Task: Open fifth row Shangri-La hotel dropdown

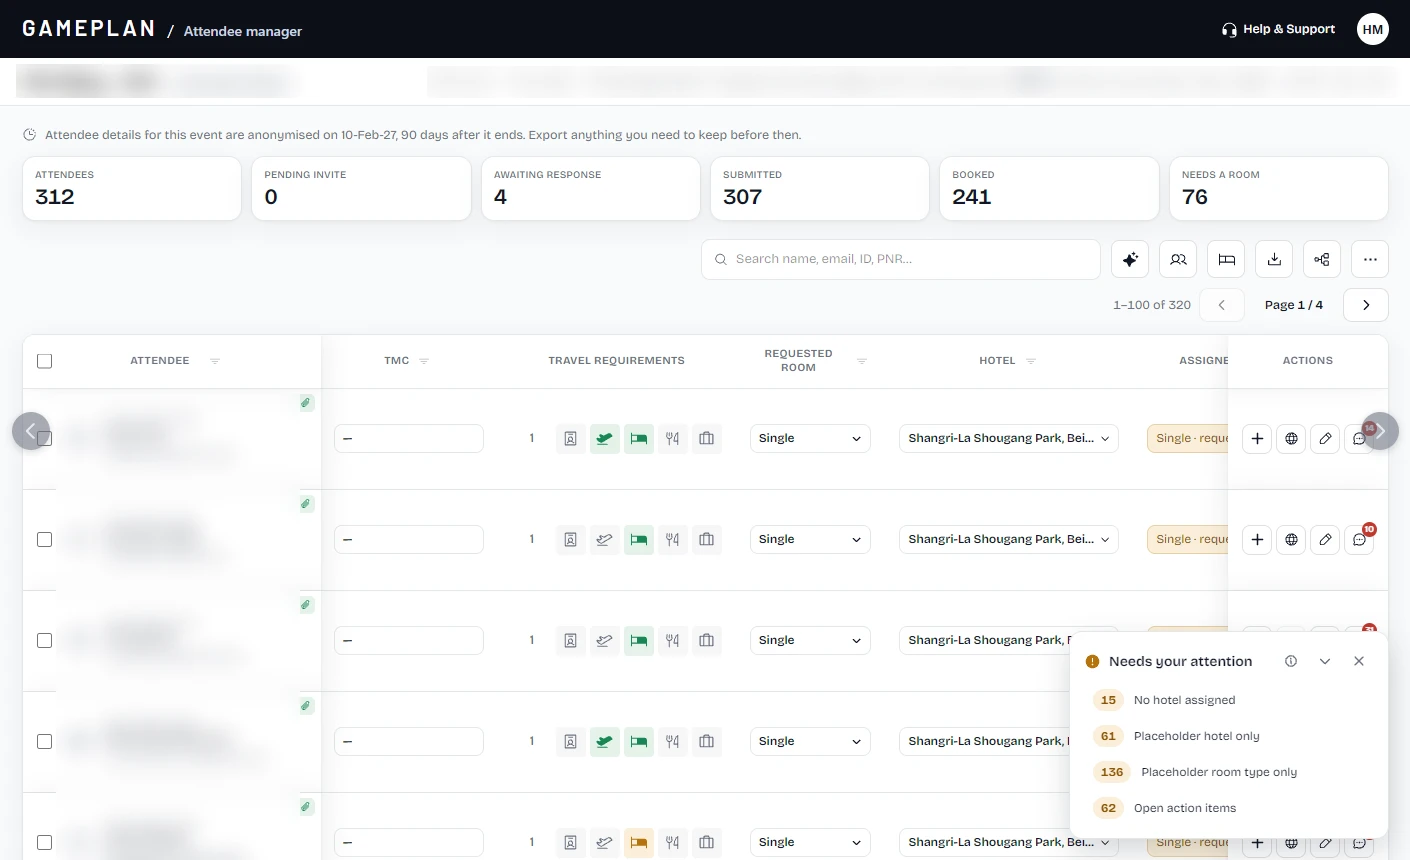Action: pos(1009,842)
